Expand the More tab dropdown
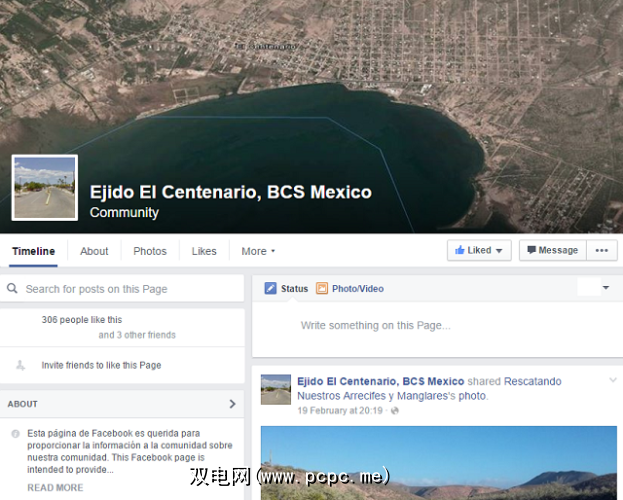The height and width of the screenshot is (500, 623). pyautogui.click(x=258, y=251)
